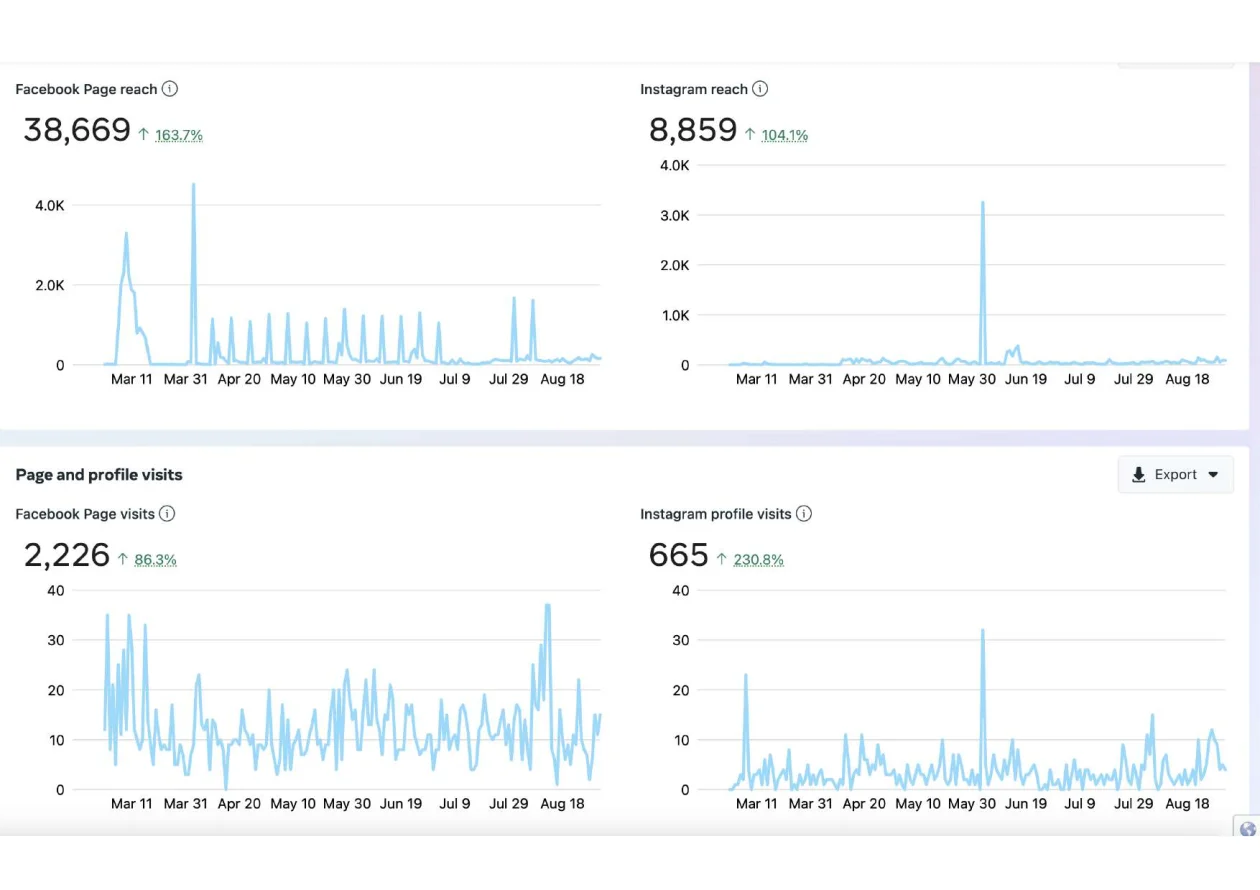
Task: Expand the Export dropdown arrow
Action: [x=1214, y=474]
